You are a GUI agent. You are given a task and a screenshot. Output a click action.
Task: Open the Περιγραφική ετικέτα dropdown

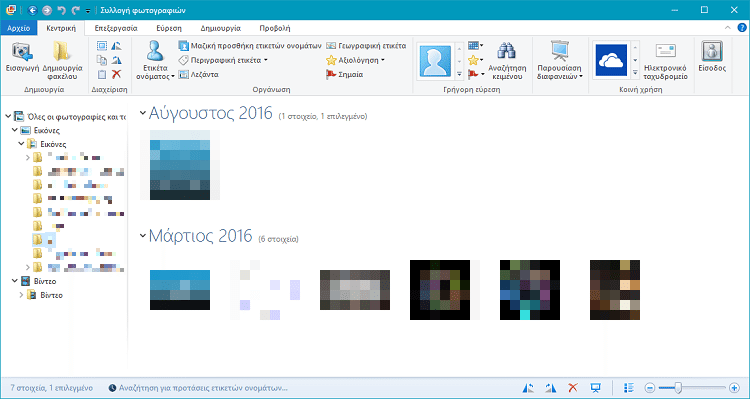point(223,60)
